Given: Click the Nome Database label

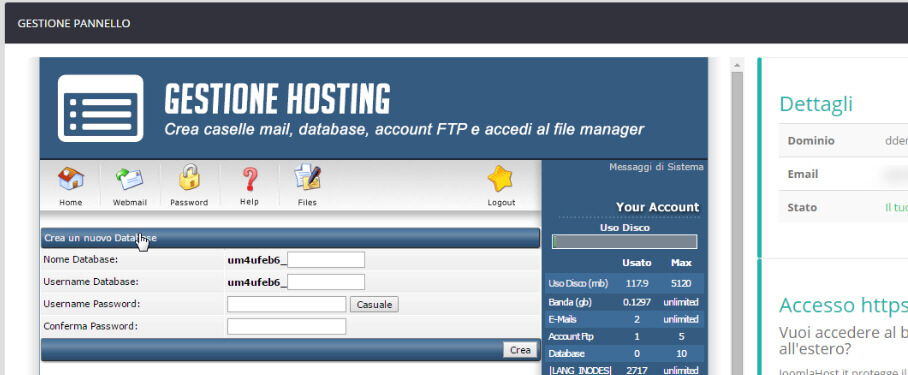Looking at the screenshot, I should pos(80,260).
